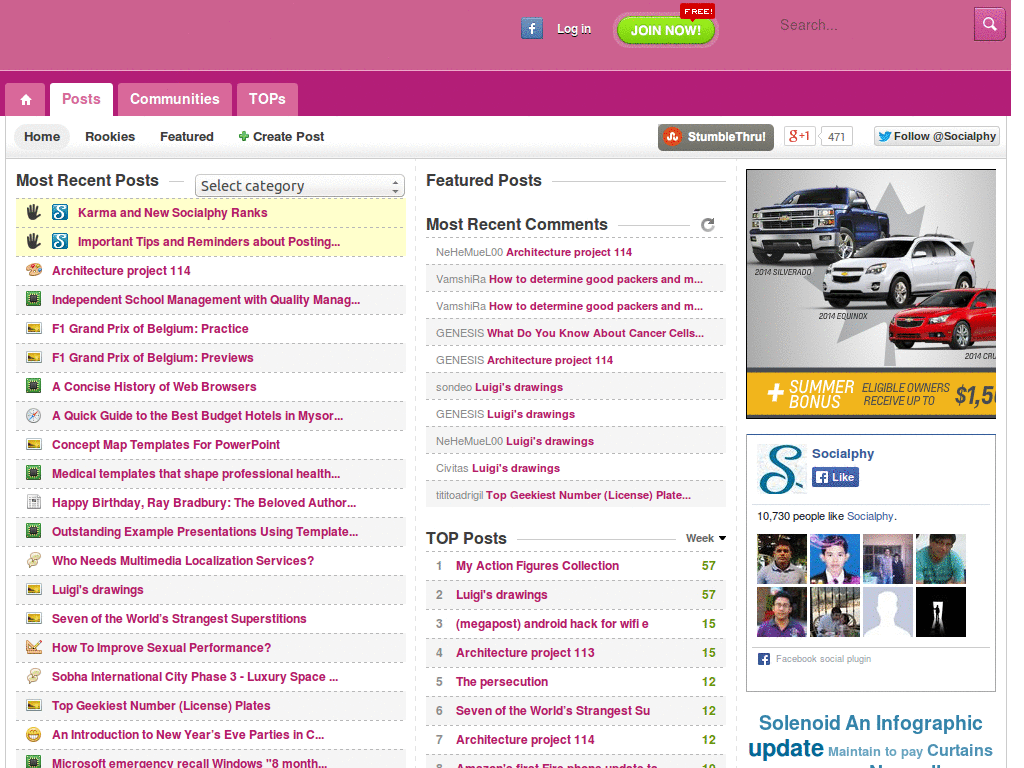Open Seven of the World's Strangest Superstitions post
The height and width of the screenshot is (768, 1024).
click(x=179, y=618)
